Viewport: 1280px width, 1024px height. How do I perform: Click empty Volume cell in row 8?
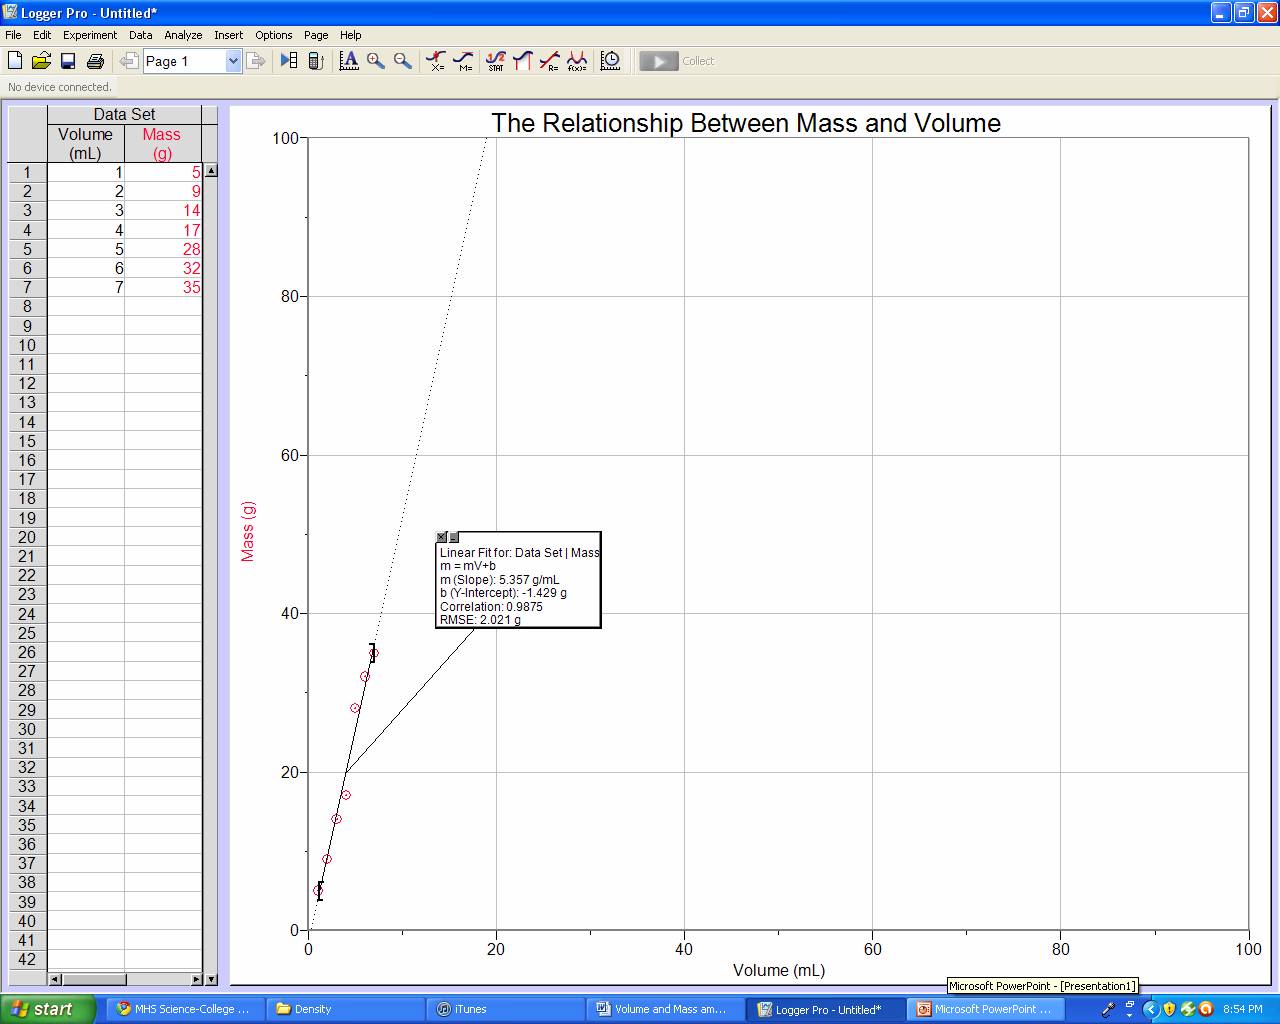point(86,307)
